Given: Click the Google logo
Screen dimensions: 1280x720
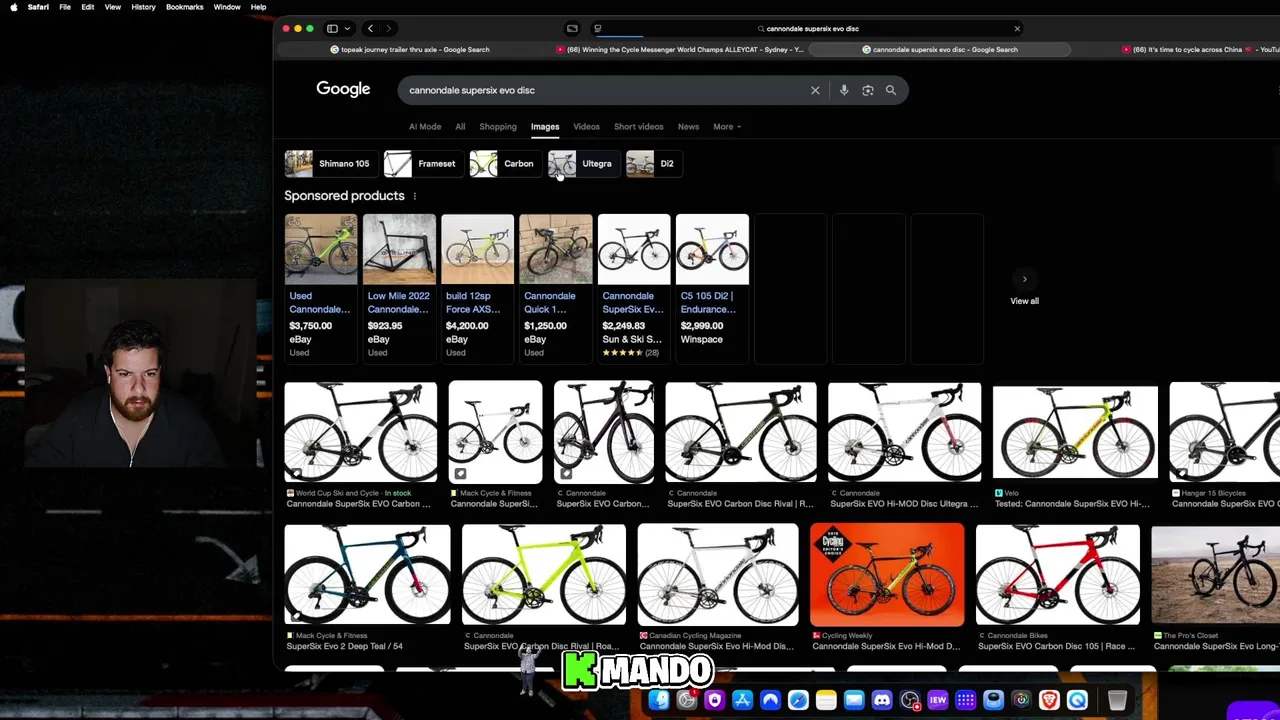Looking at the screenshot, I should [x=343, y=89].
